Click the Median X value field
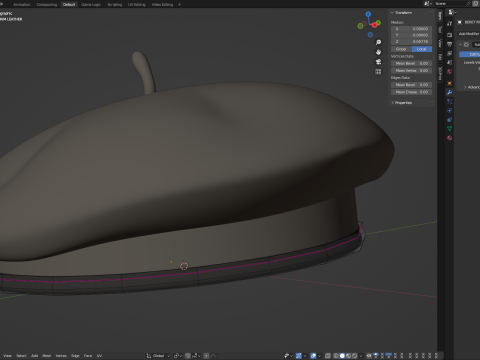 411,29
